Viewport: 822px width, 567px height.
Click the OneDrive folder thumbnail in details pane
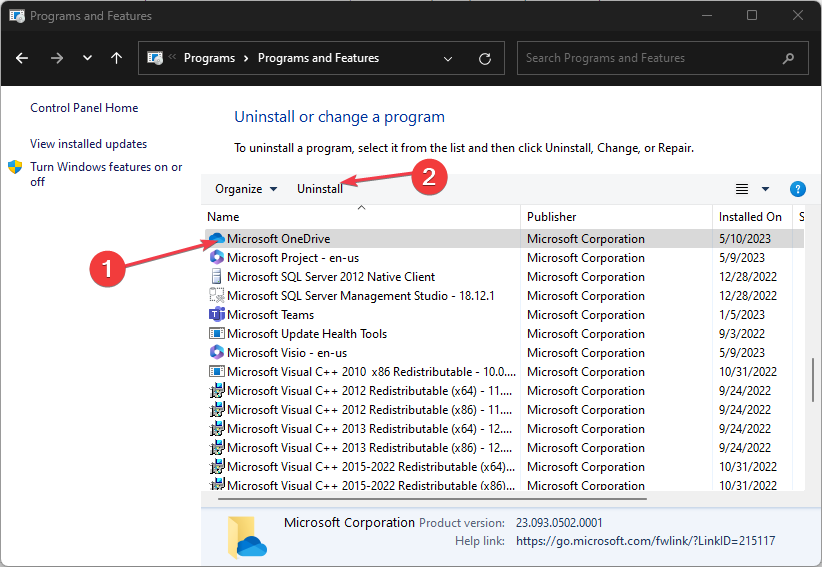[247, 537]
